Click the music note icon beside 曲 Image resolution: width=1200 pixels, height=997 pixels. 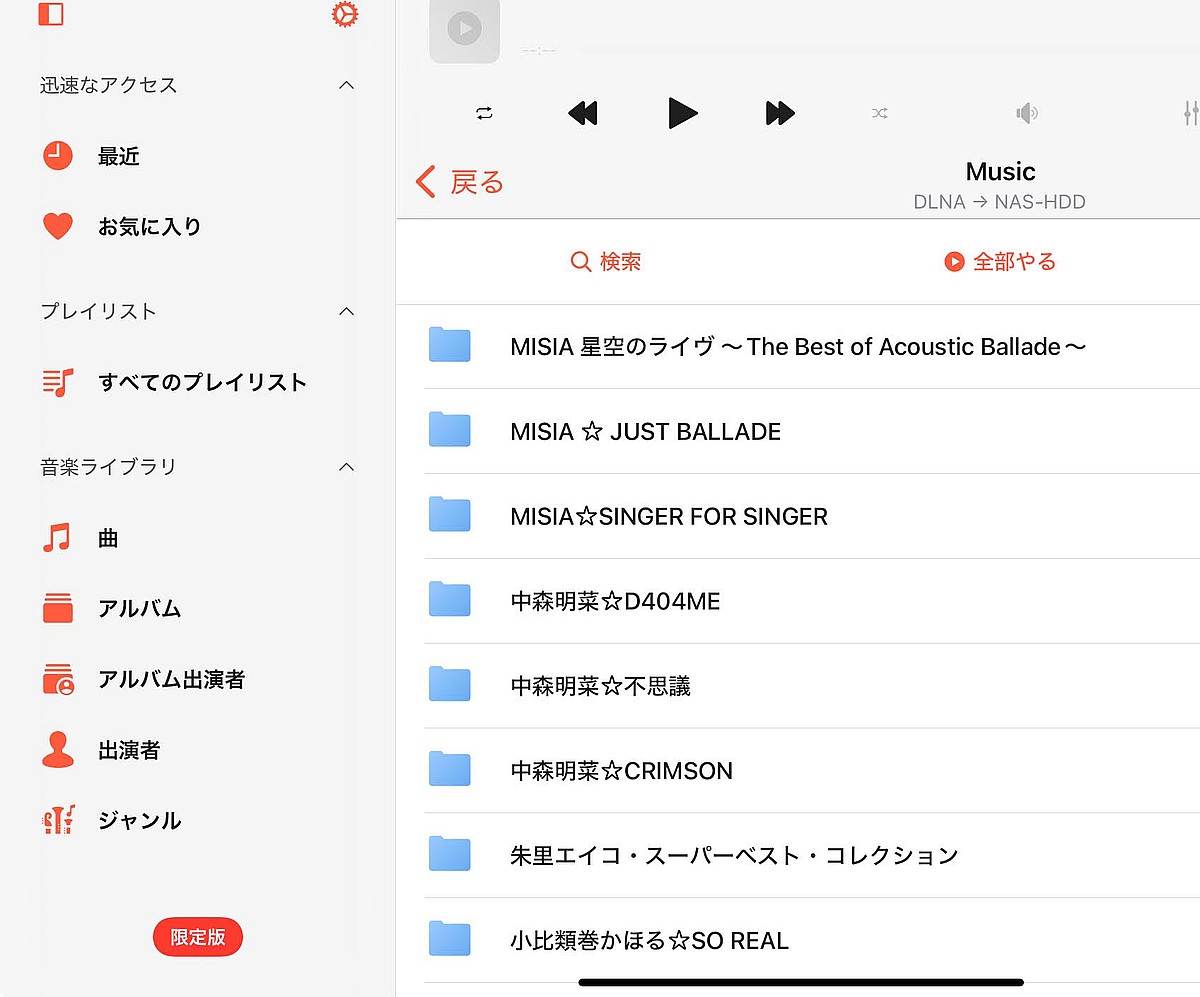(57, 538)
